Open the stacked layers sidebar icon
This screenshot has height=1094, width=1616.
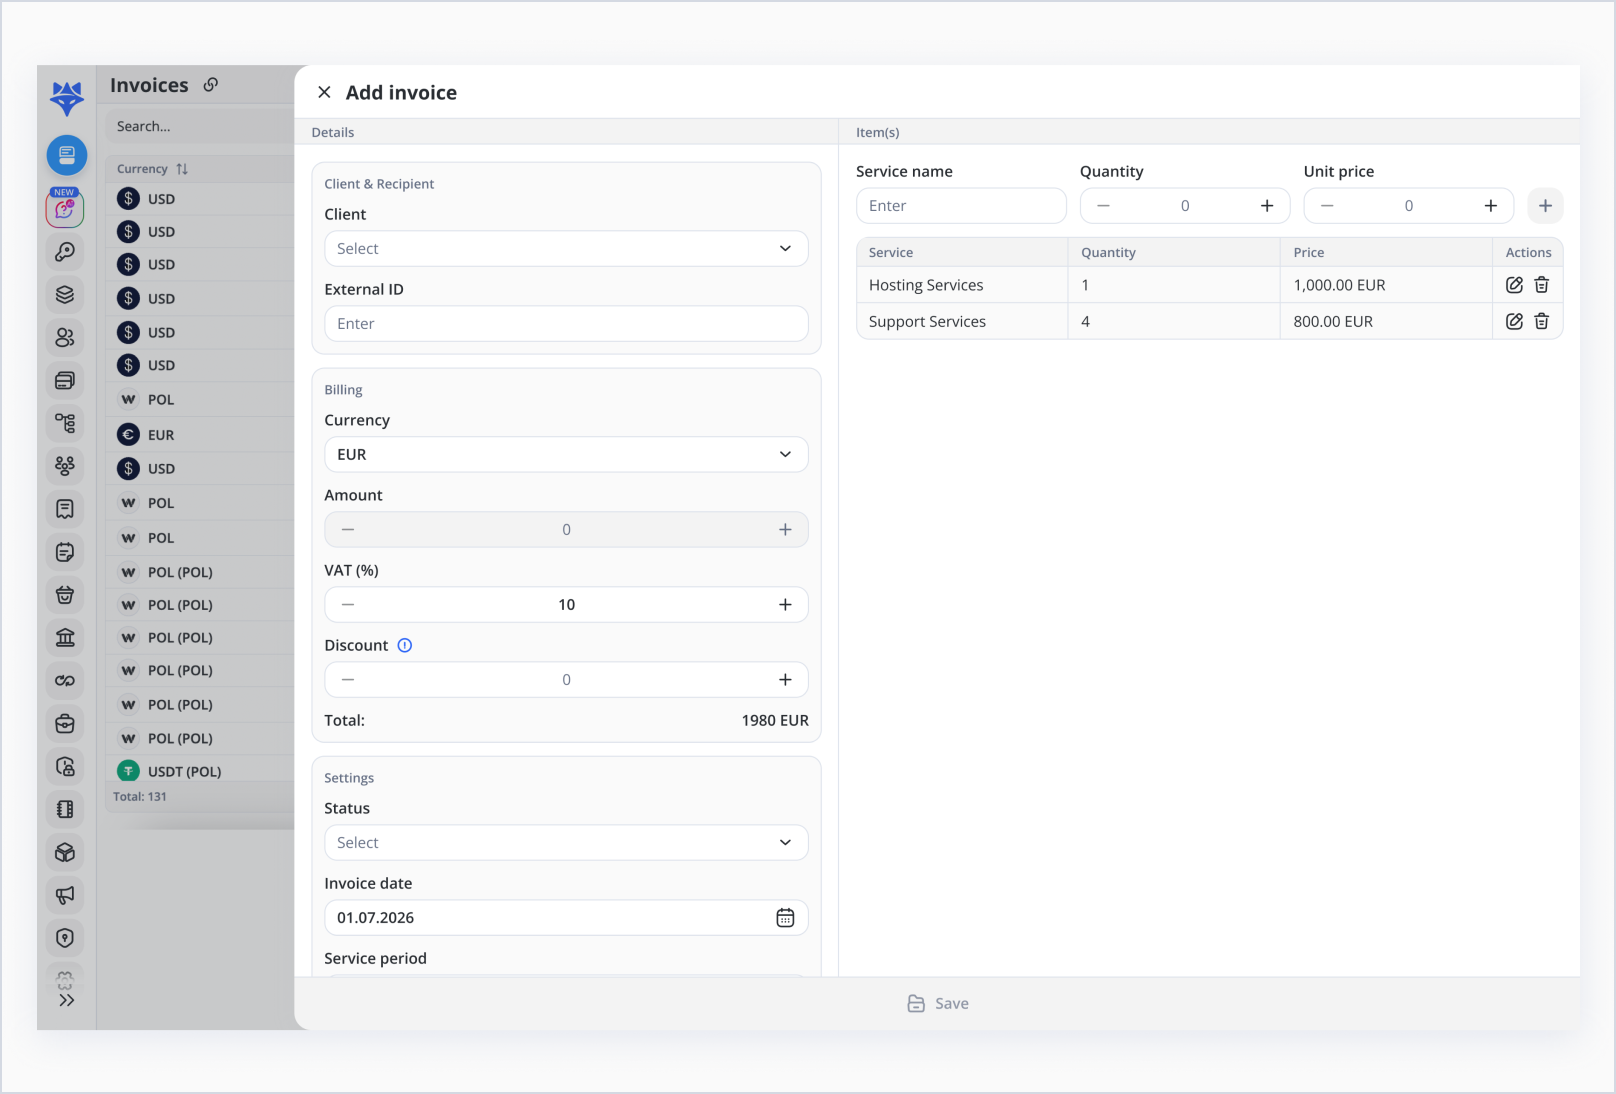[x=65, y=294]
